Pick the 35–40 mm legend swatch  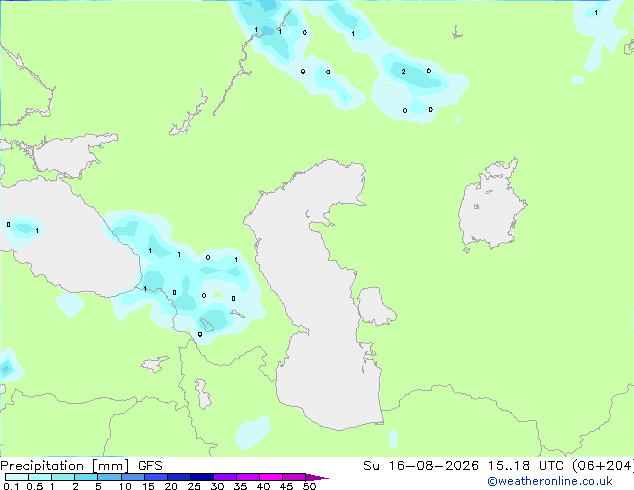247,477
